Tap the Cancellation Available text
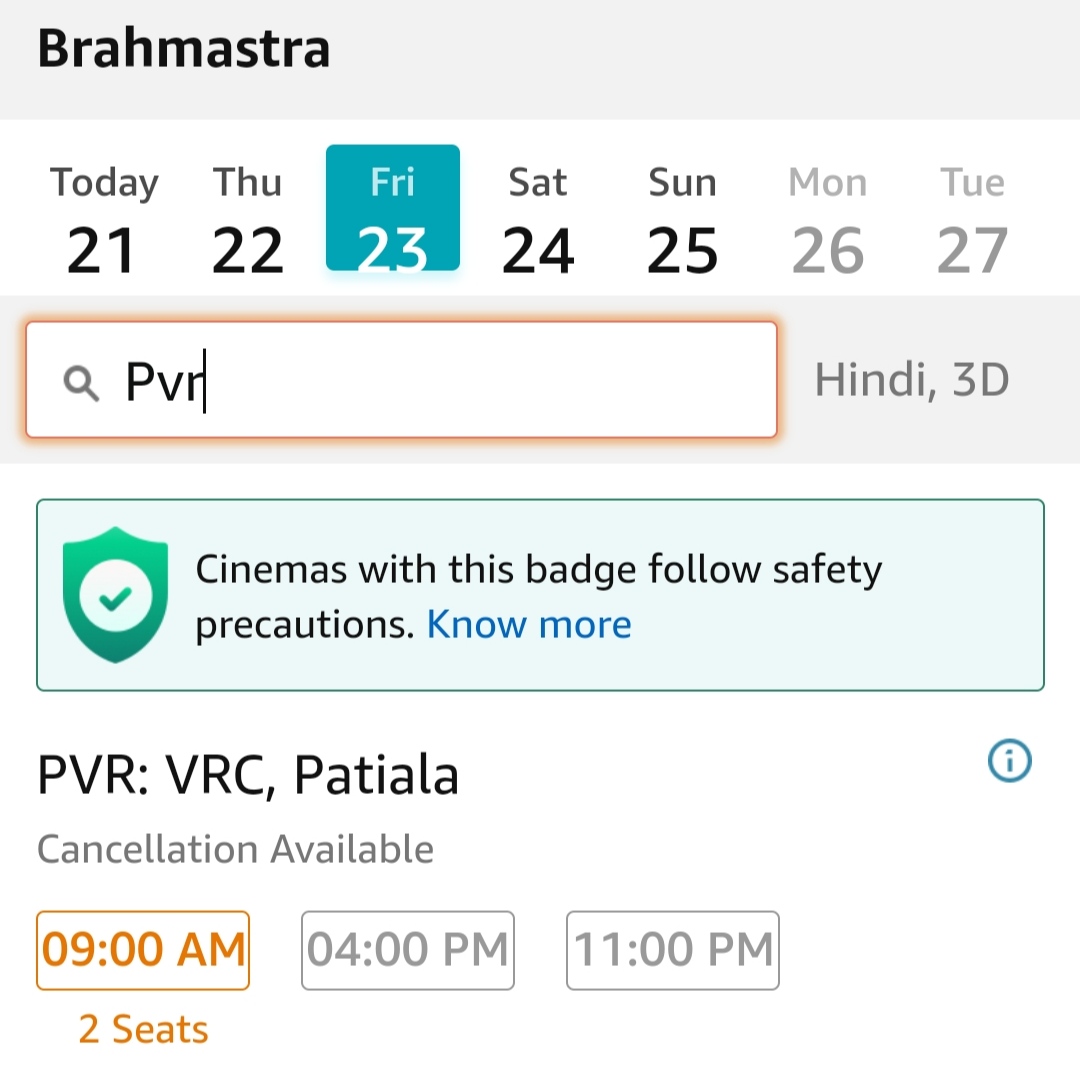 coord(235,849)
